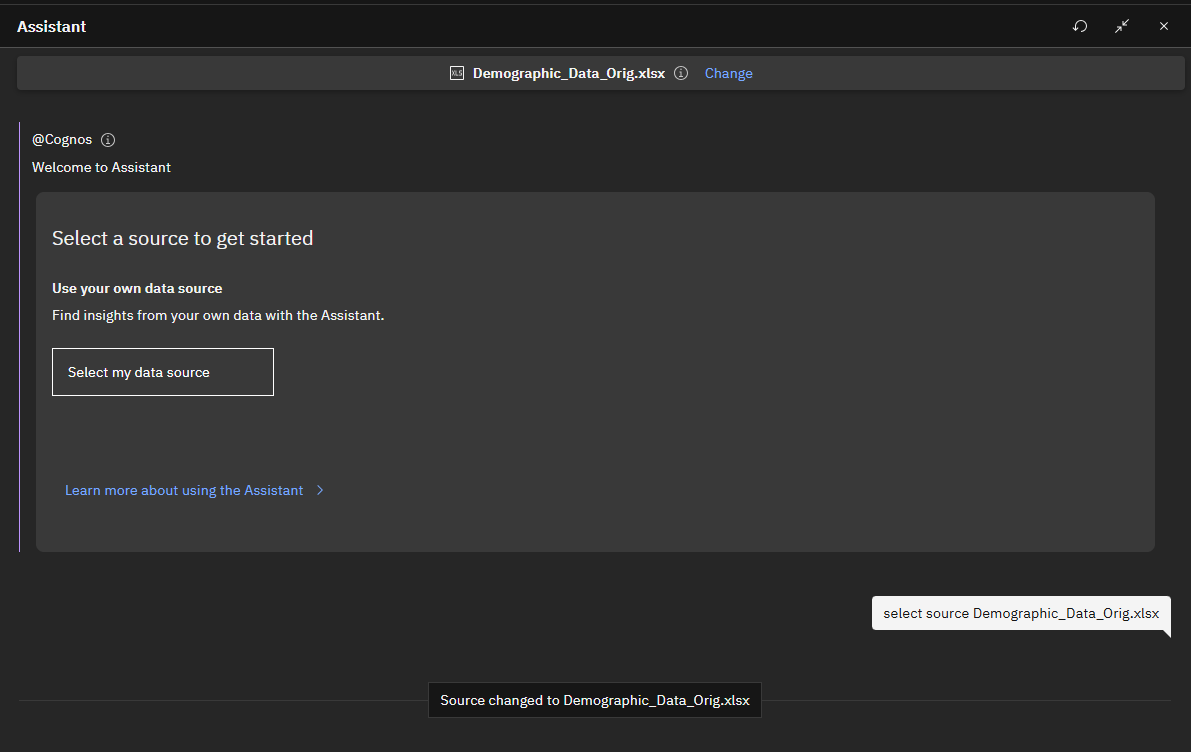The width and height of the screenshot is (1191, 752).
Task: Click the chevron after the Learn more link
Action: coord(320,491)
